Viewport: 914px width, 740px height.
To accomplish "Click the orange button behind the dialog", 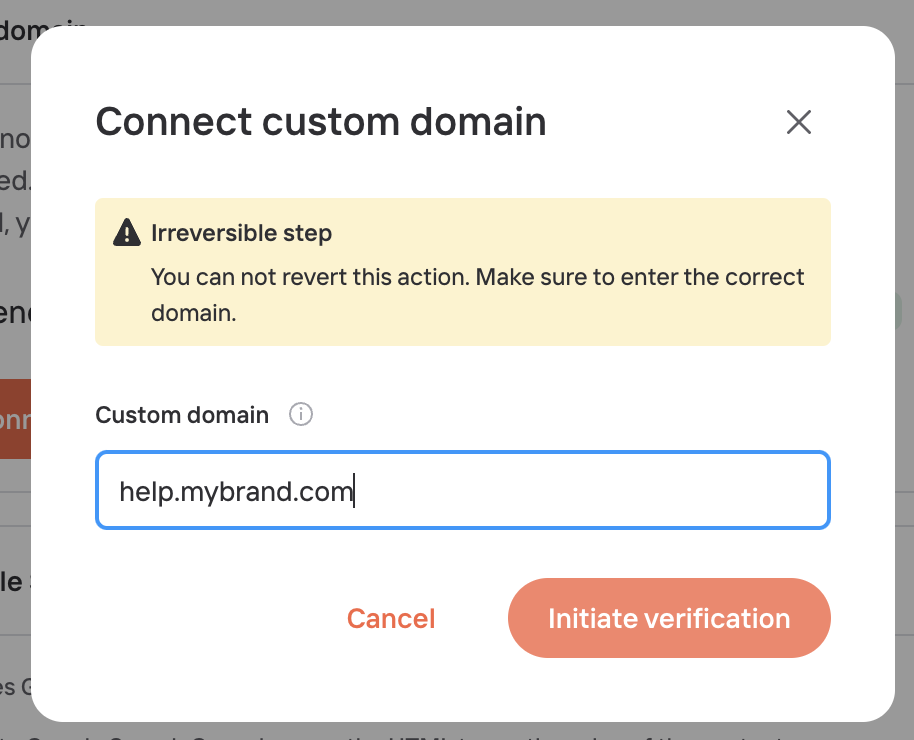I will tap(15, 419).
